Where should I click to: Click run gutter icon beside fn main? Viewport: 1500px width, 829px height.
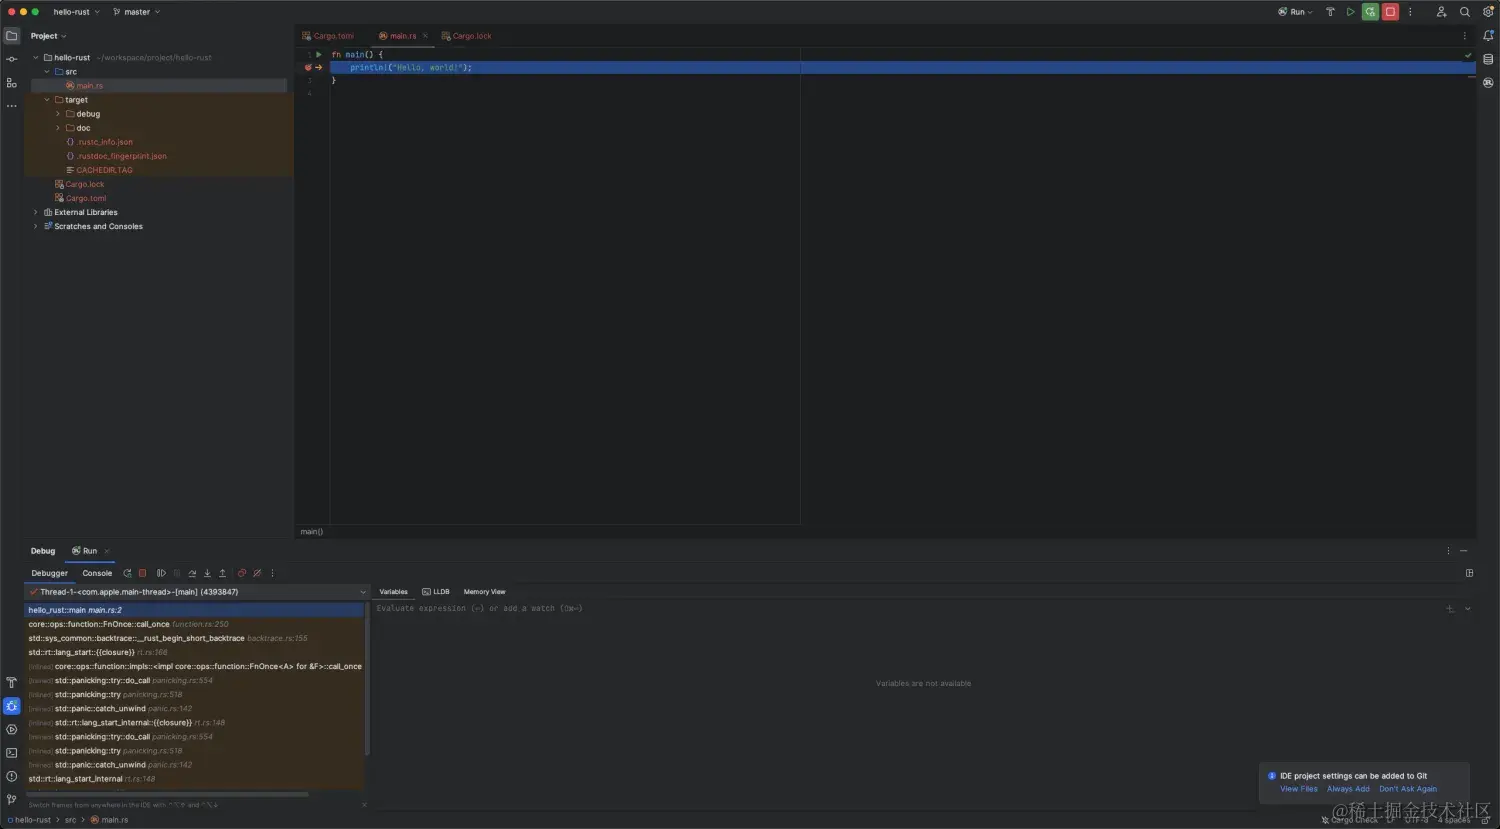coord(319,54)
